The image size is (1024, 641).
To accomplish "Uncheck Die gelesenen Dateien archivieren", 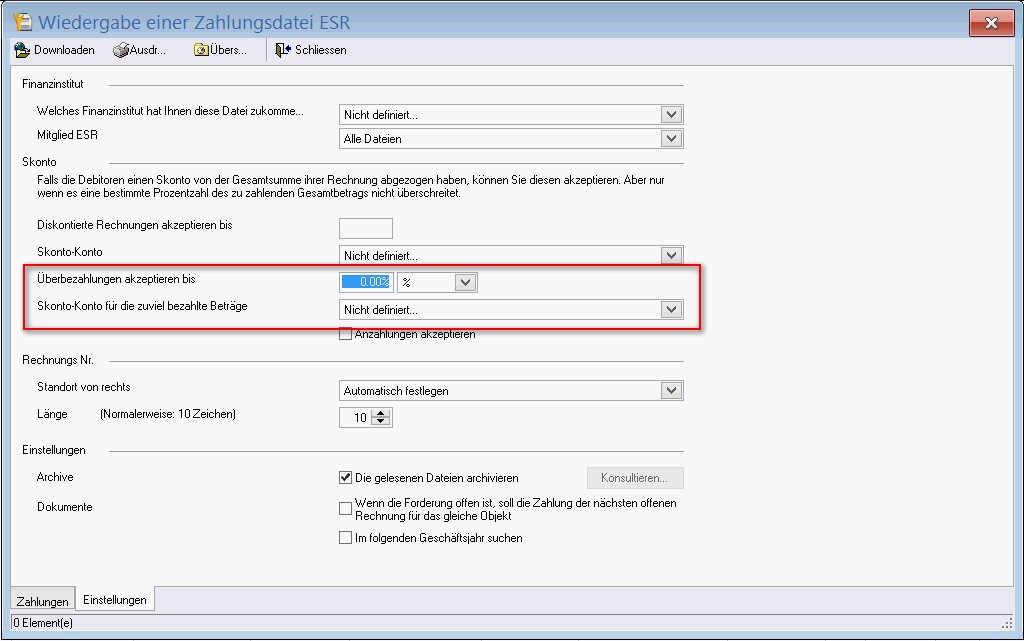I will [x=346, y=478].
